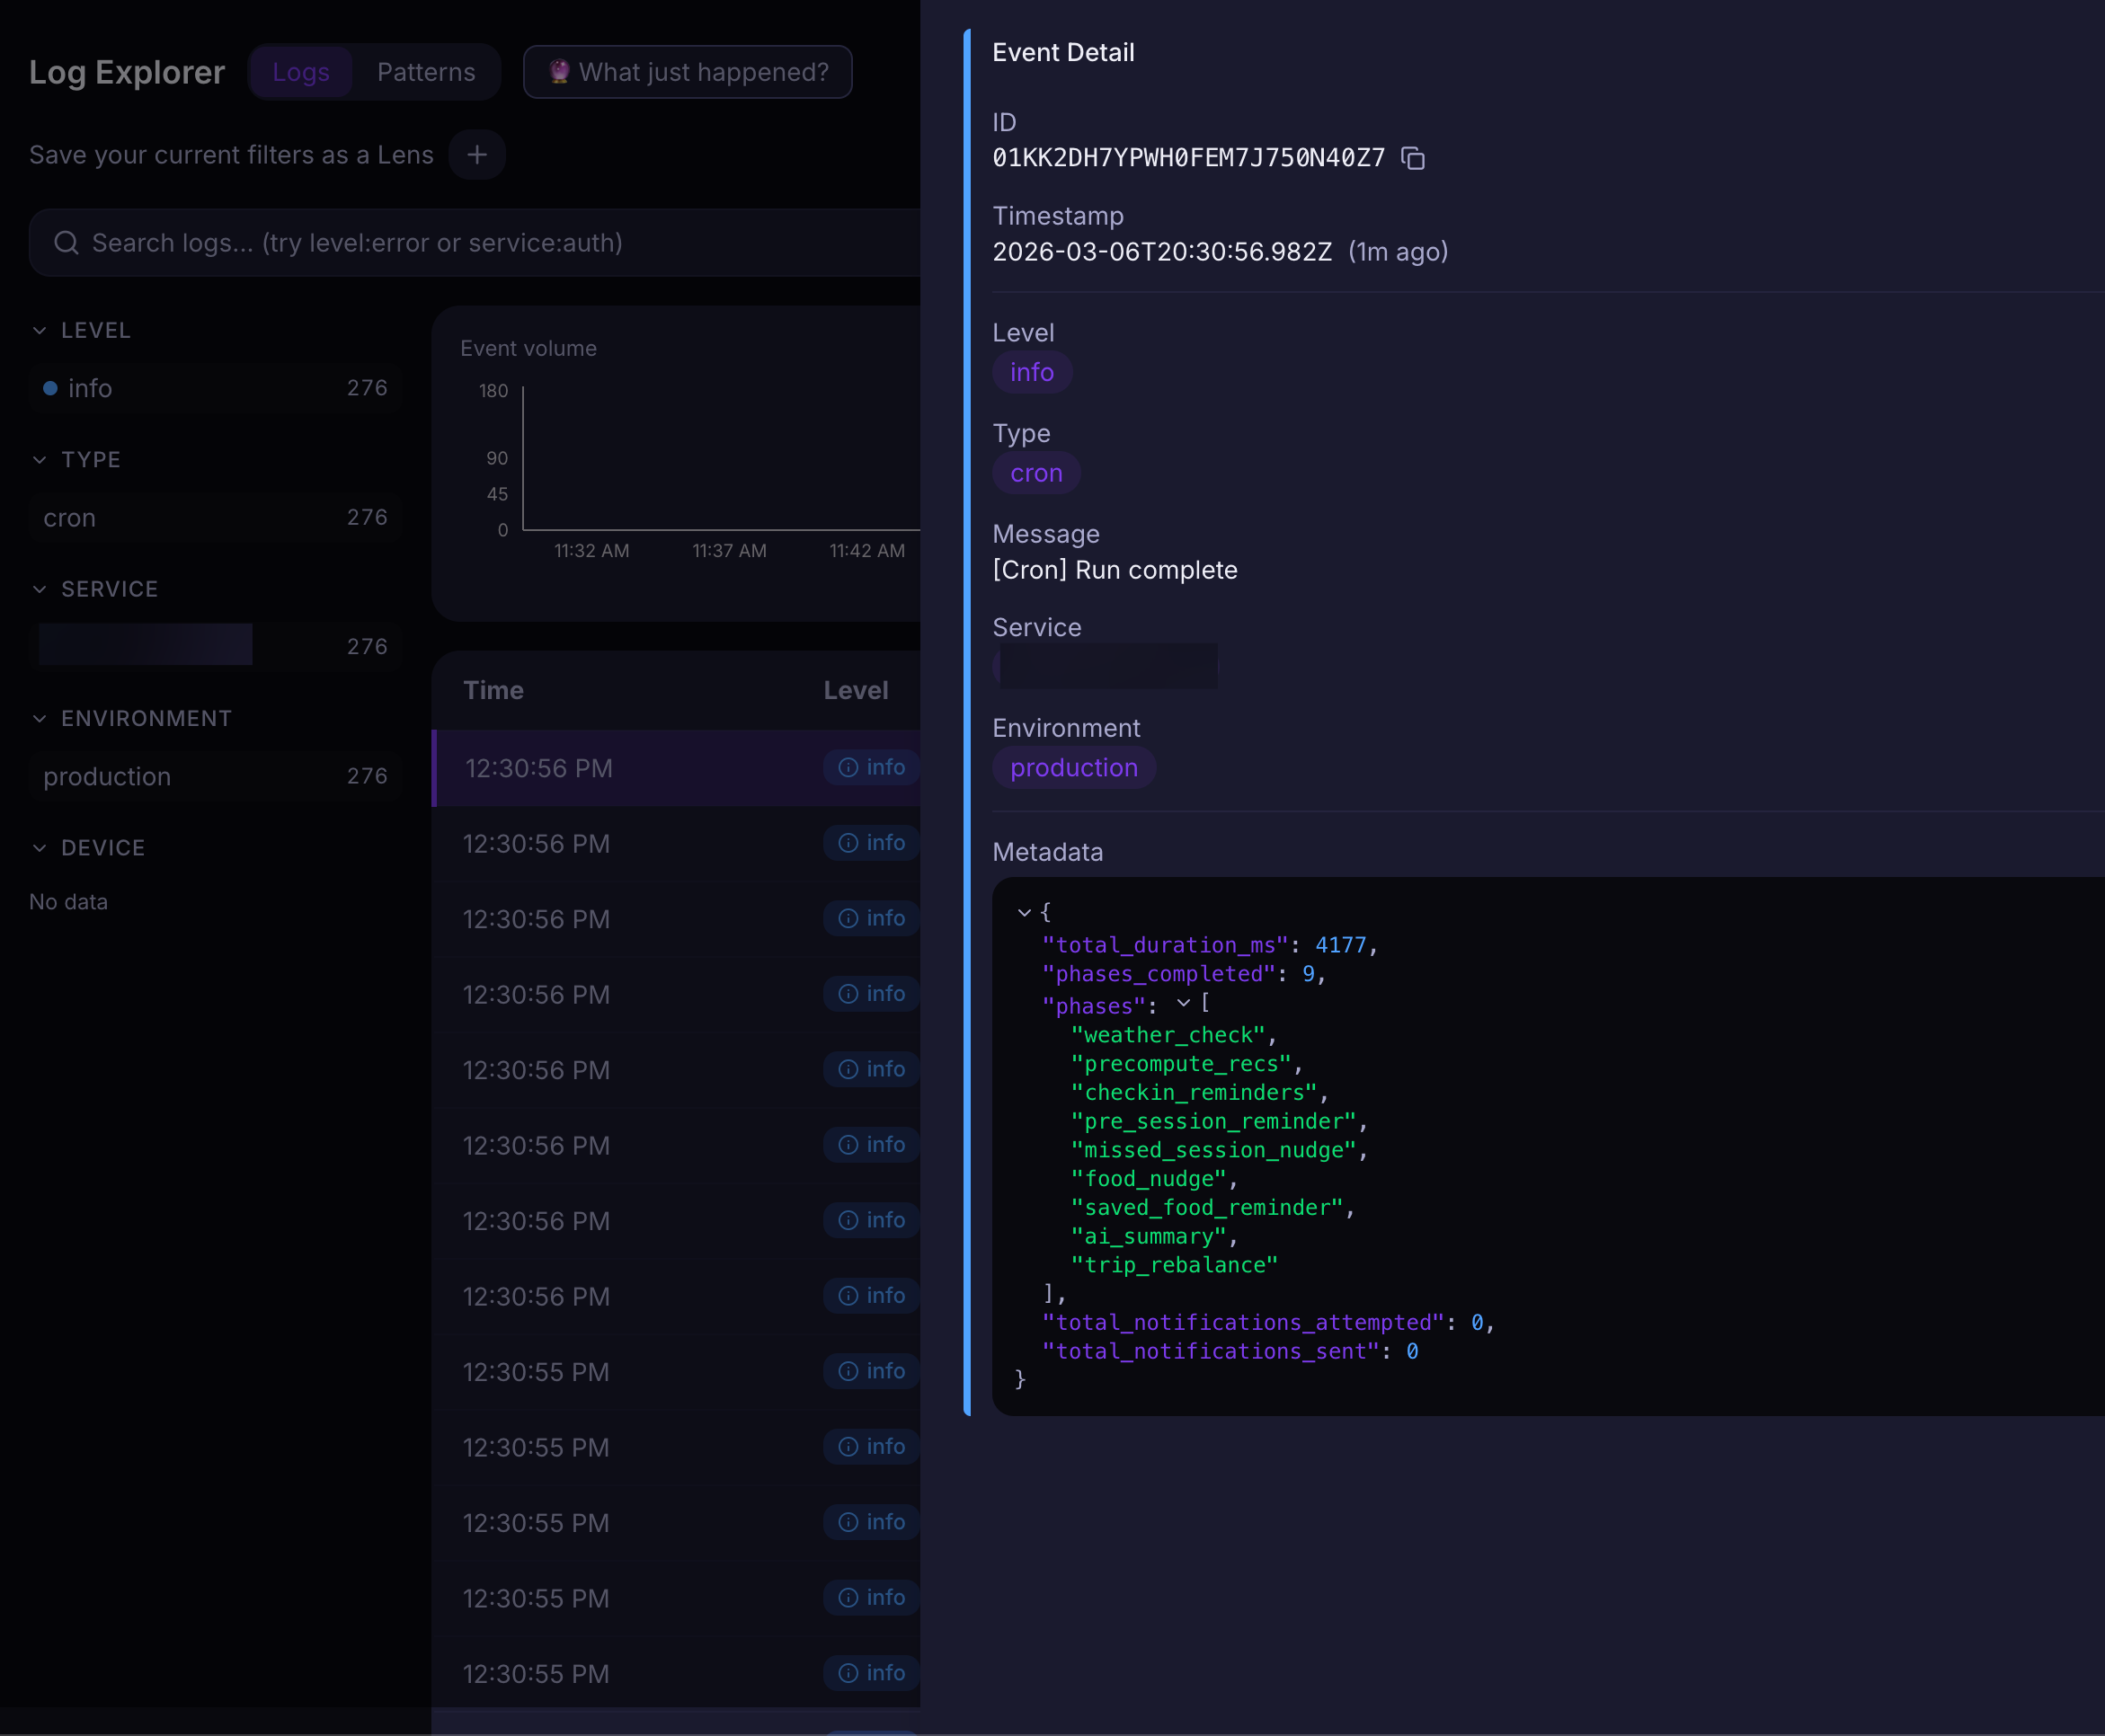Screen dimensions: 2105x1736
Task: Select the Logs tab
Action: (x=300, y=72)
